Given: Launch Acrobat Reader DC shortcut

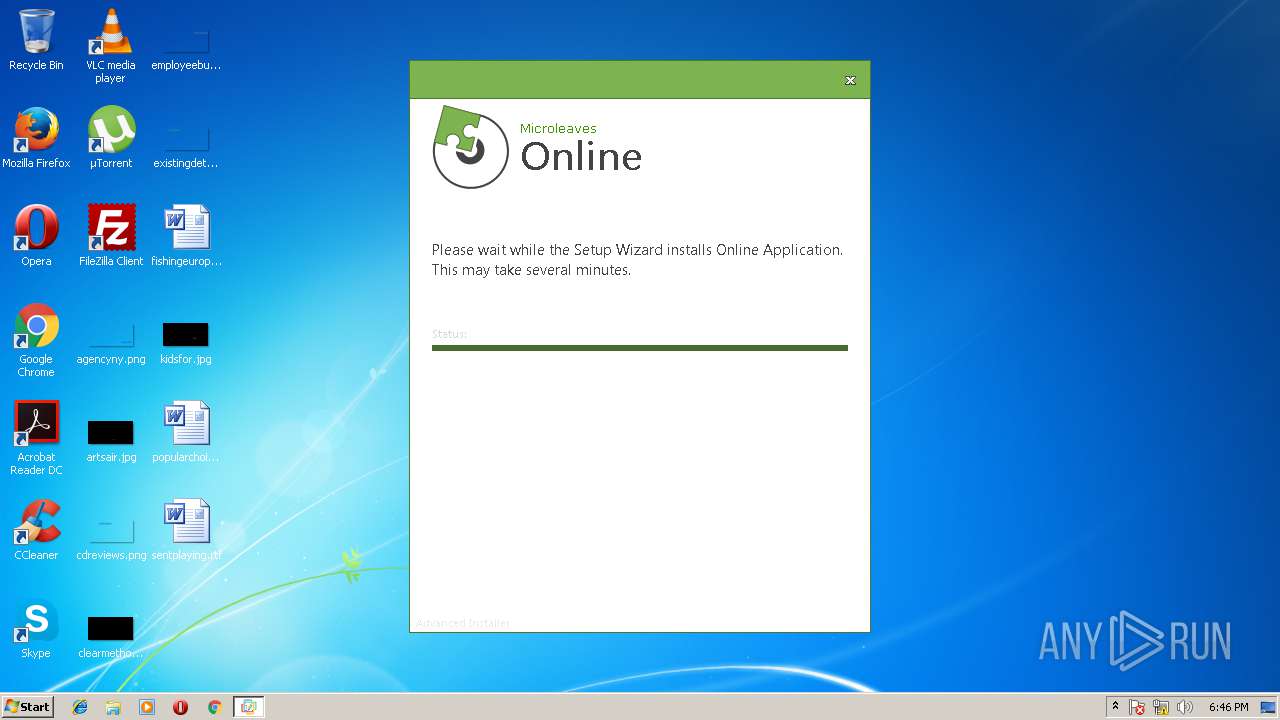Looking at the screenshot, I should click(x=36, y=438).
